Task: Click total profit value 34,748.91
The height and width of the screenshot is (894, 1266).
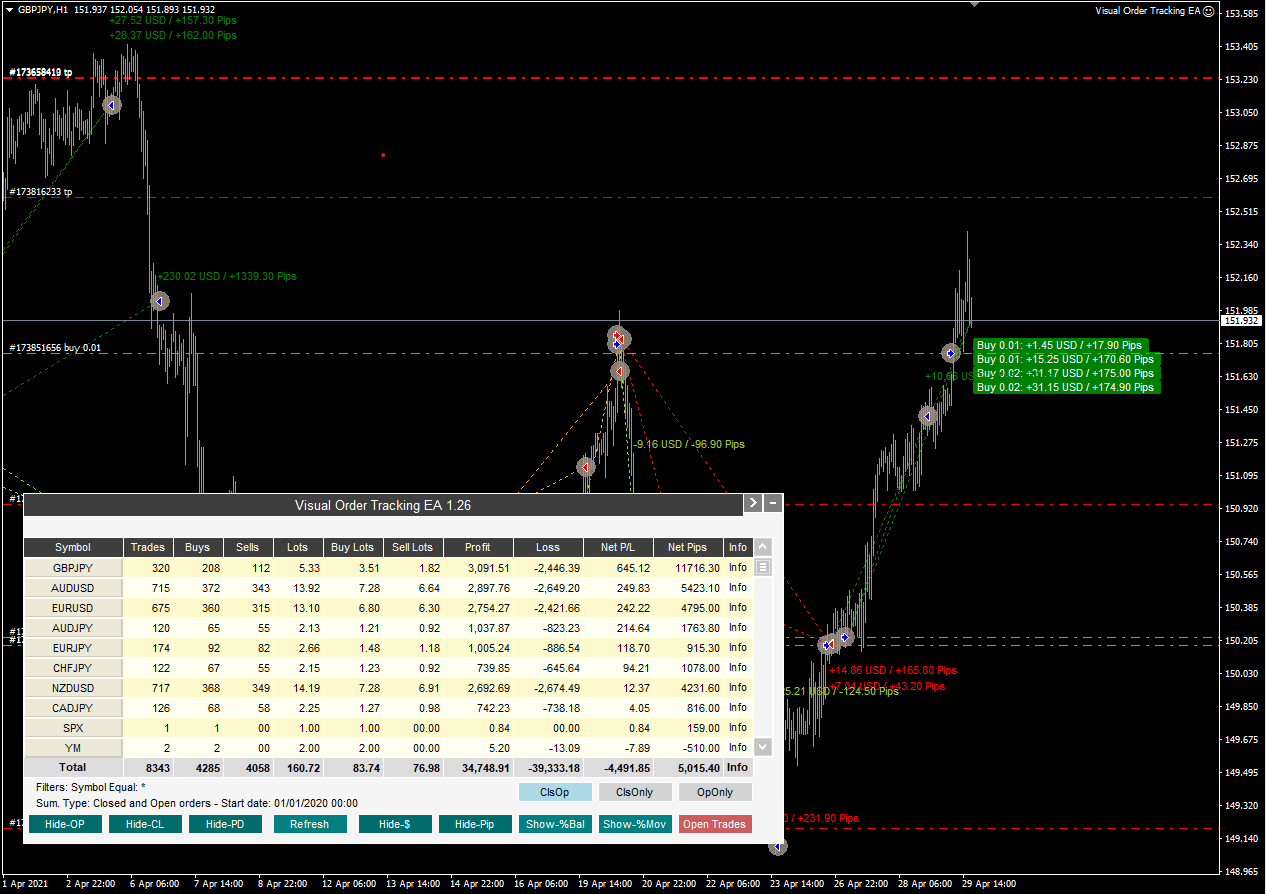Action: coord(482,767)
